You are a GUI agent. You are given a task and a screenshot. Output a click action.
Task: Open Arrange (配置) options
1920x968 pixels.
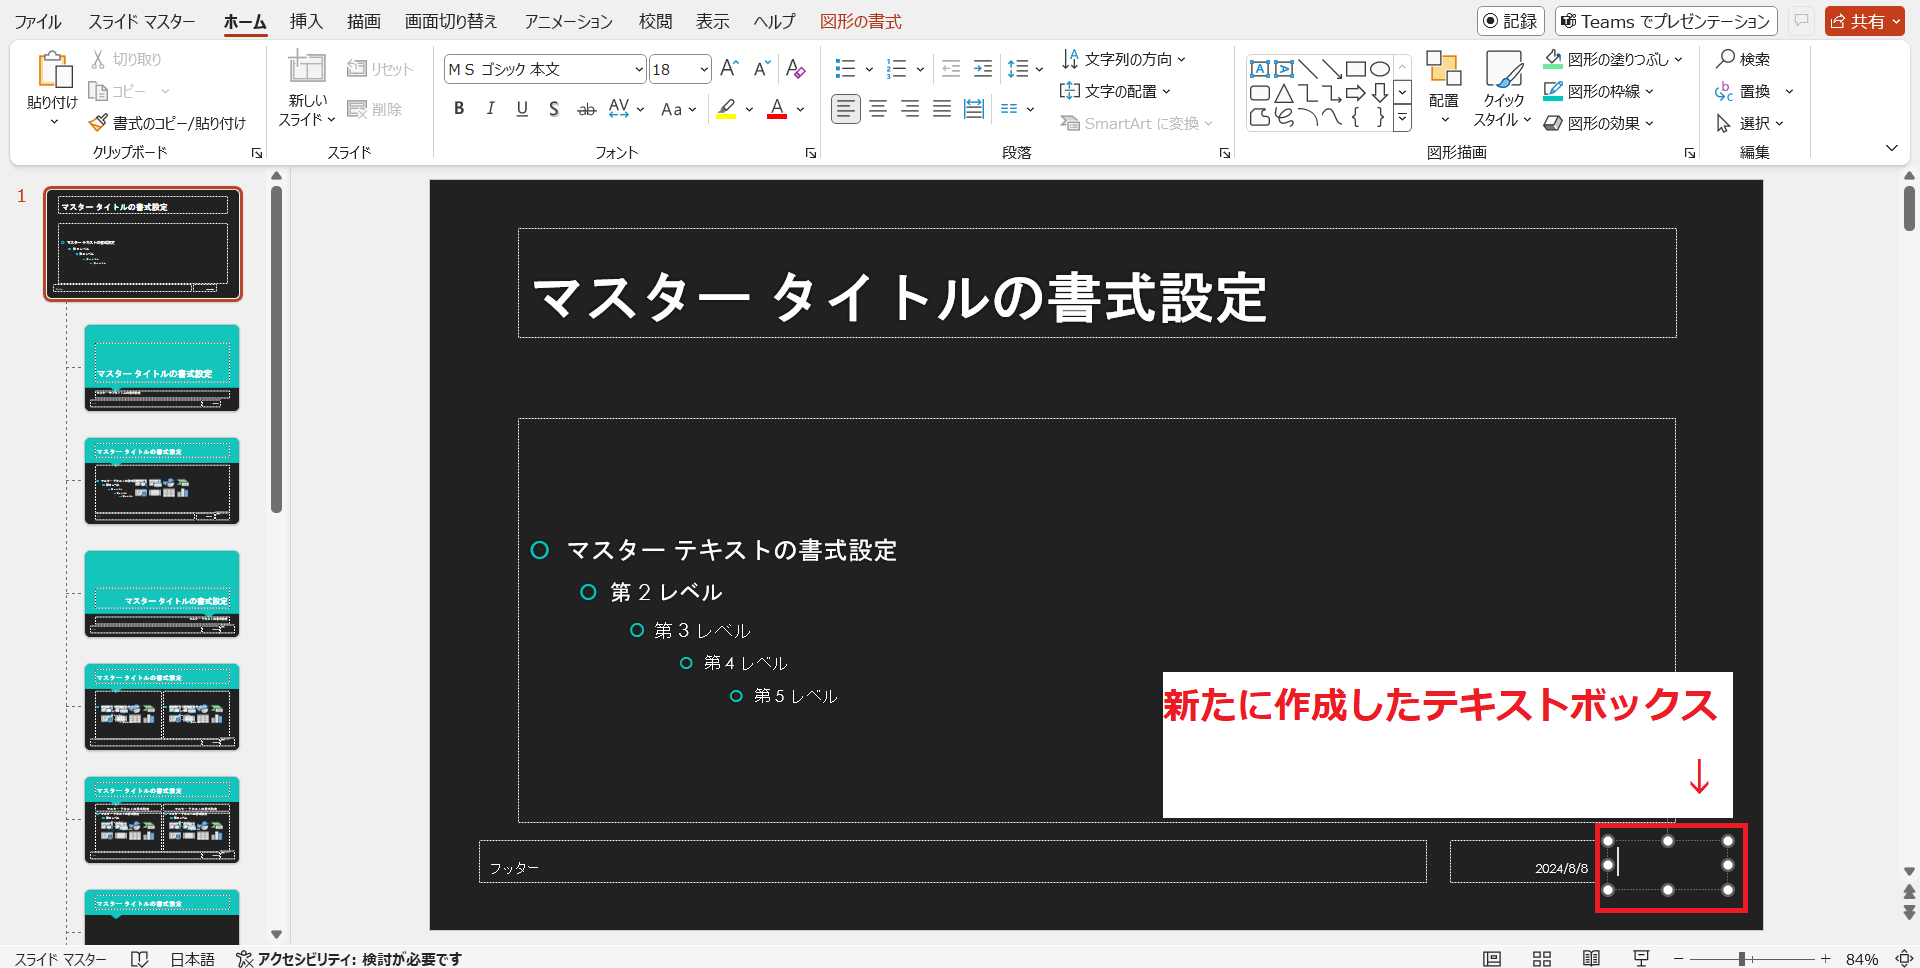coord(1444,88)
